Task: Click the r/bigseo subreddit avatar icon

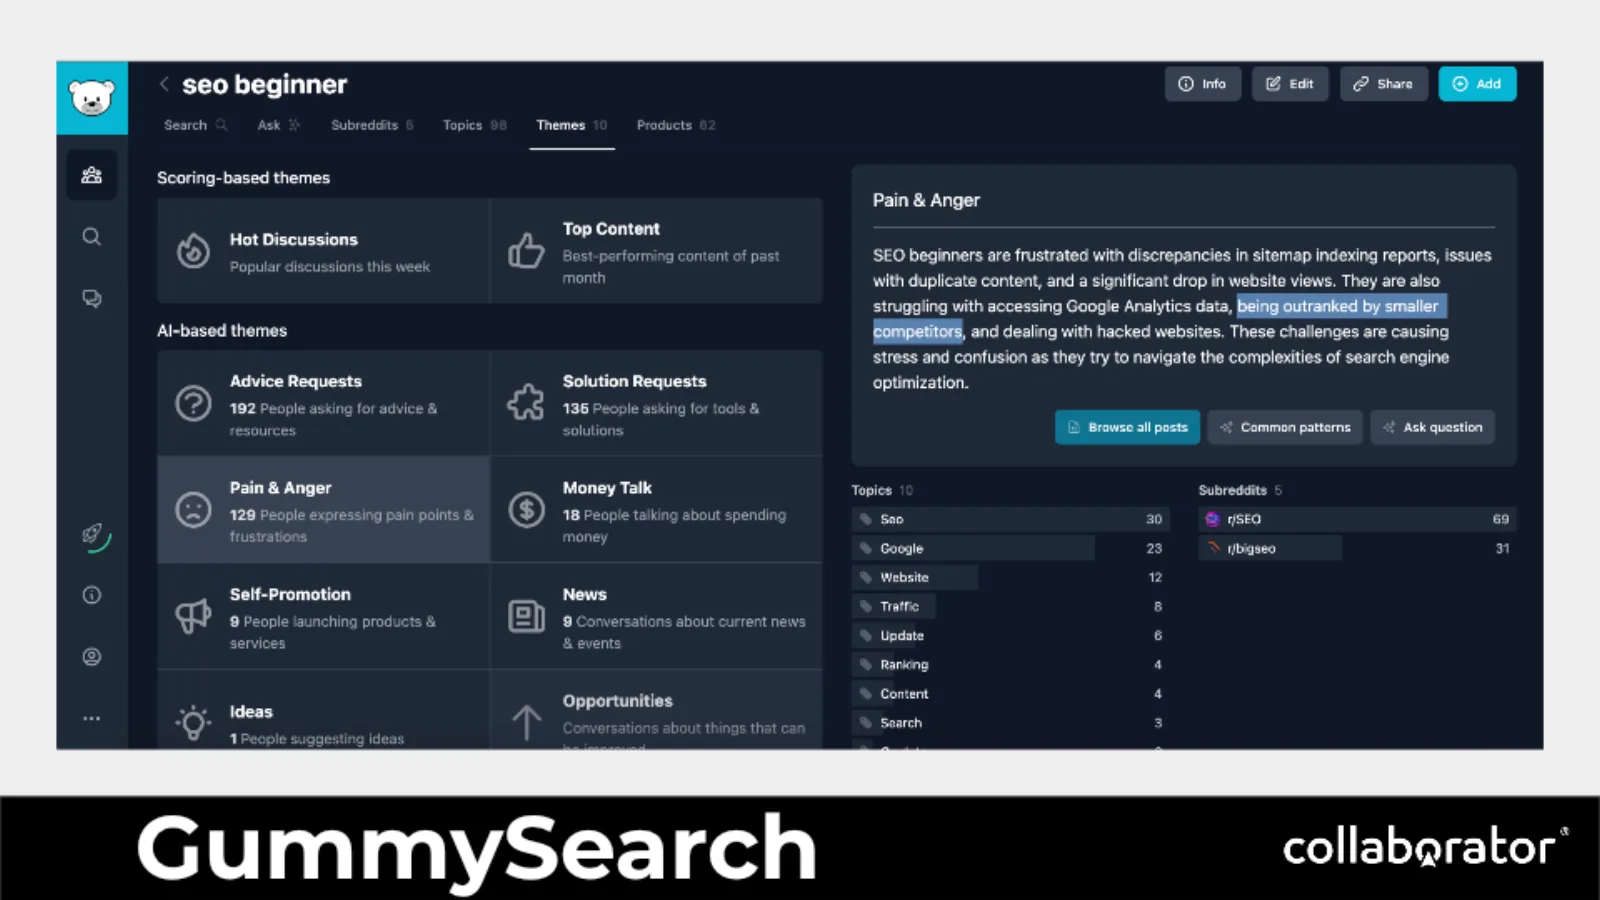Action: [1213, 548]
